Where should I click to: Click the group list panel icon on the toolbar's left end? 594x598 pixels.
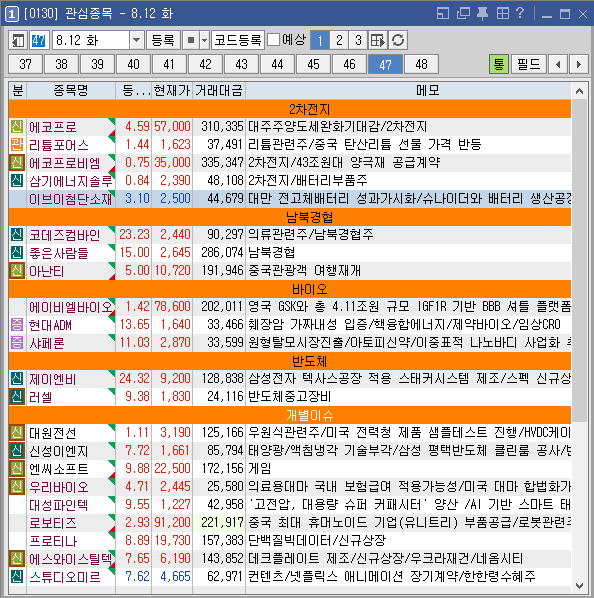pyautogui.click(x=18, y=40)
